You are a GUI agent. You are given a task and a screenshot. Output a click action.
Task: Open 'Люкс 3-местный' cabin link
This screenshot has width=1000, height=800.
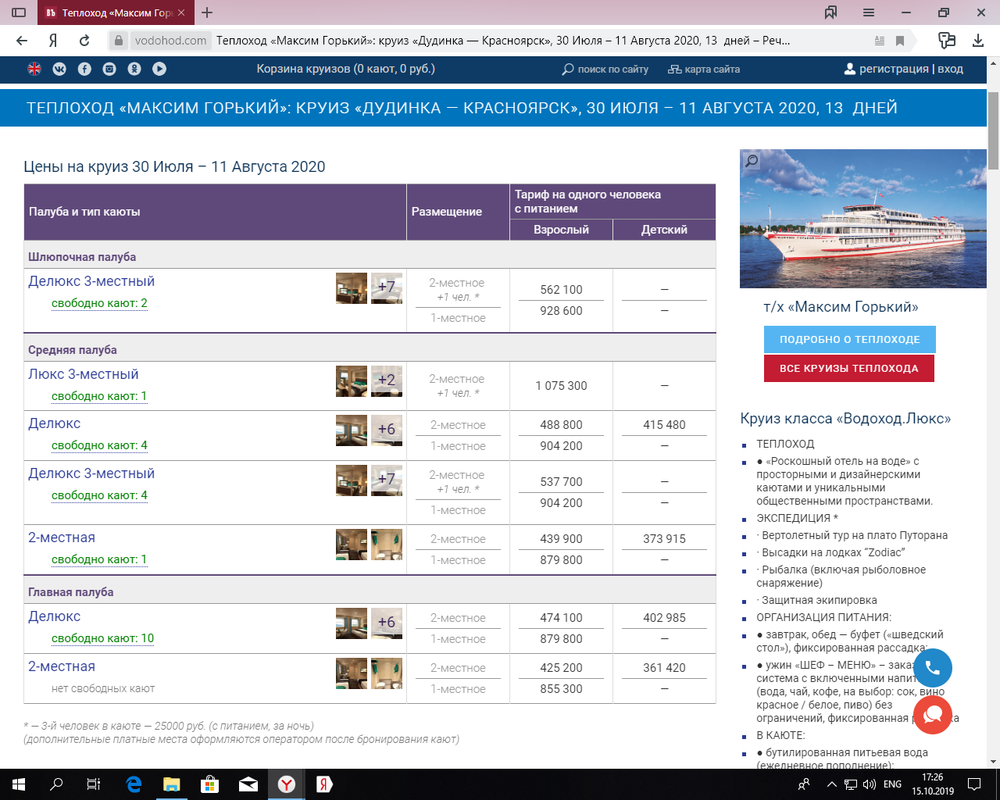(83, 374)
